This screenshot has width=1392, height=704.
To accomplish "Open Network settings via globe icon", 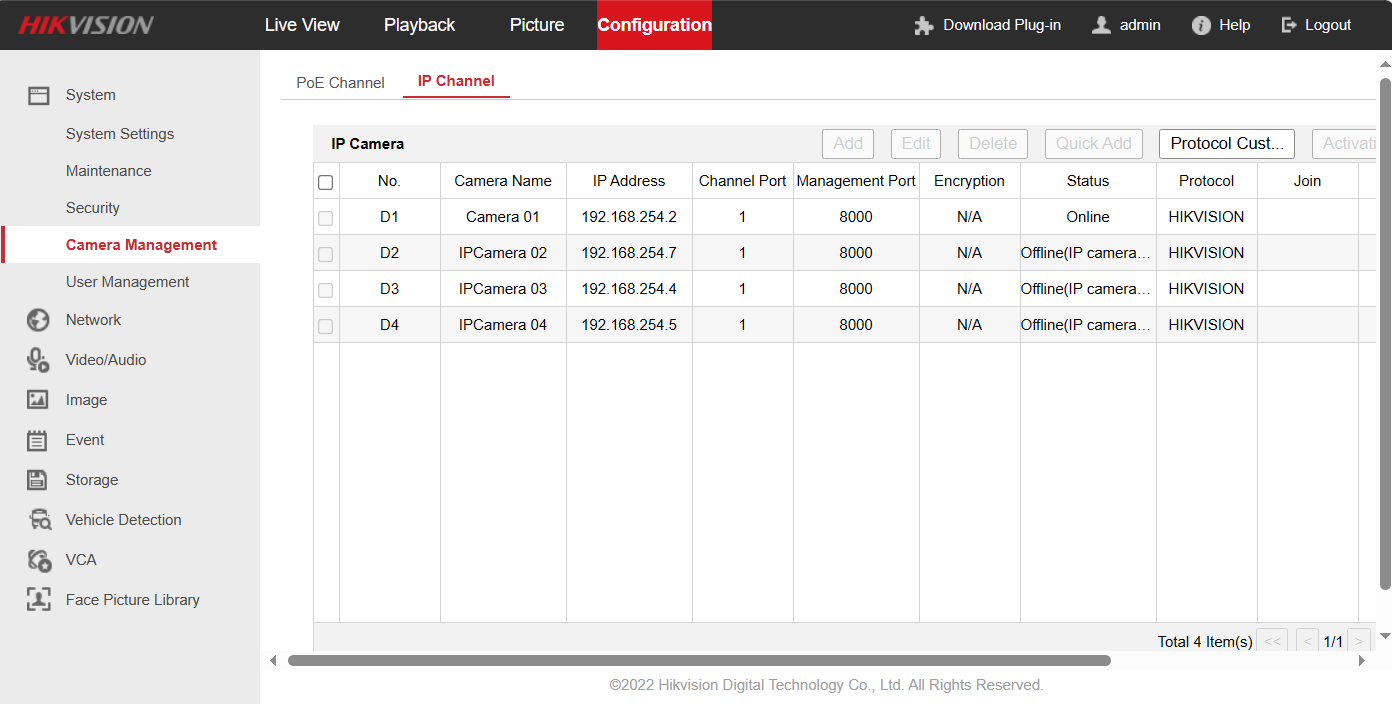I will point(38,320).
